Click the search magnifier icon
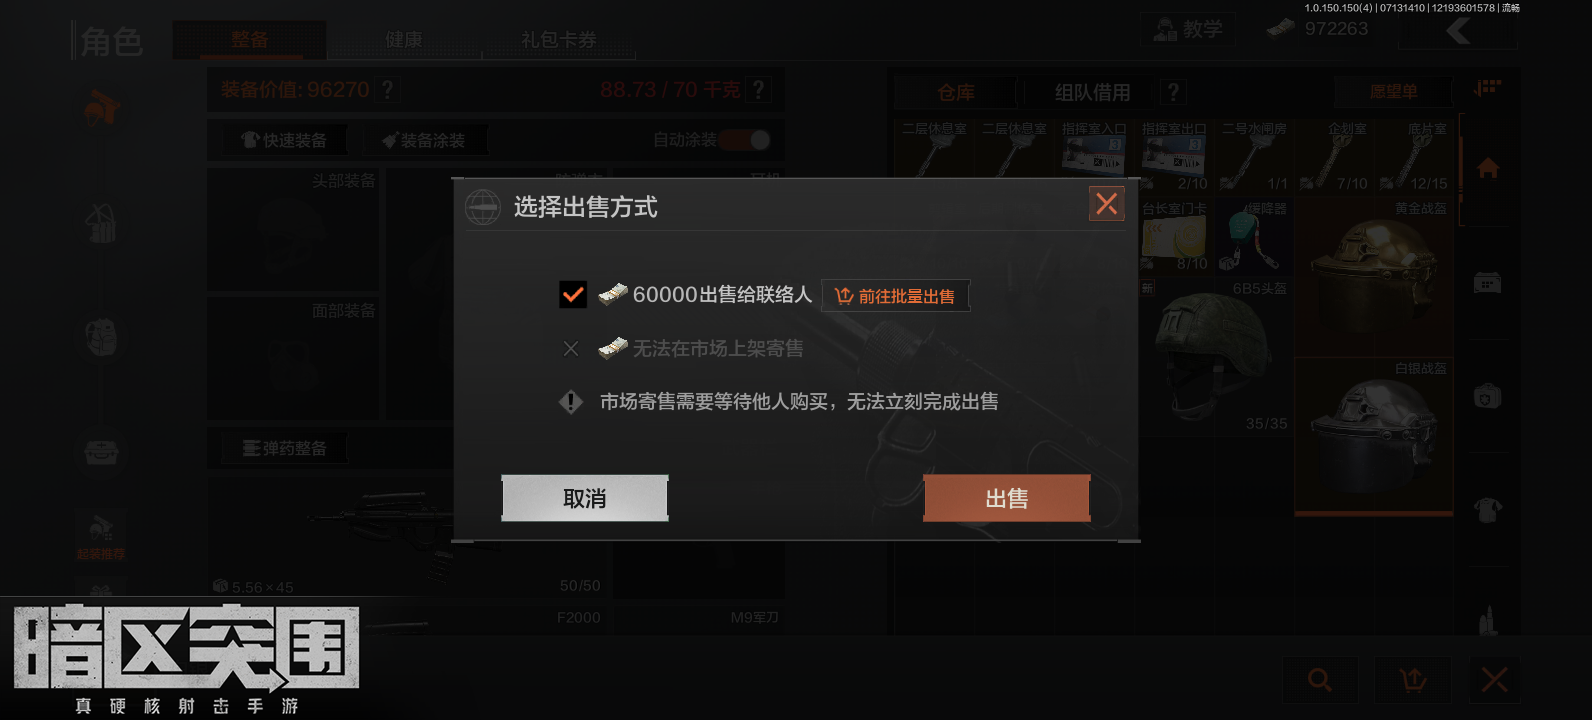 [1320, 680]
